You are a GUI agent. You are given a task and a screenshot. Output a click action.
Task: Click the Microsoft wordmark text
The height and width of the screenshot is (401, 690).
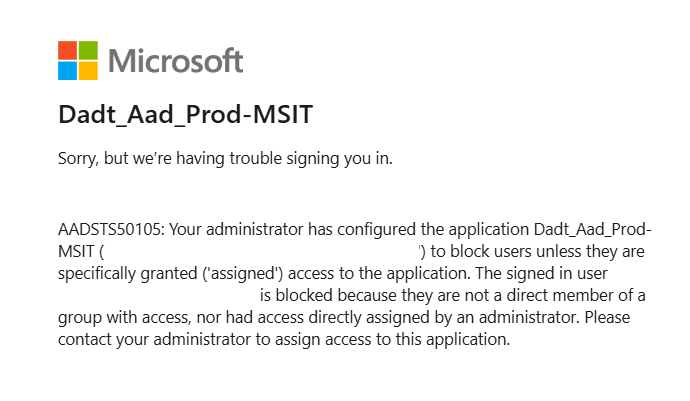tap(175, 61)
